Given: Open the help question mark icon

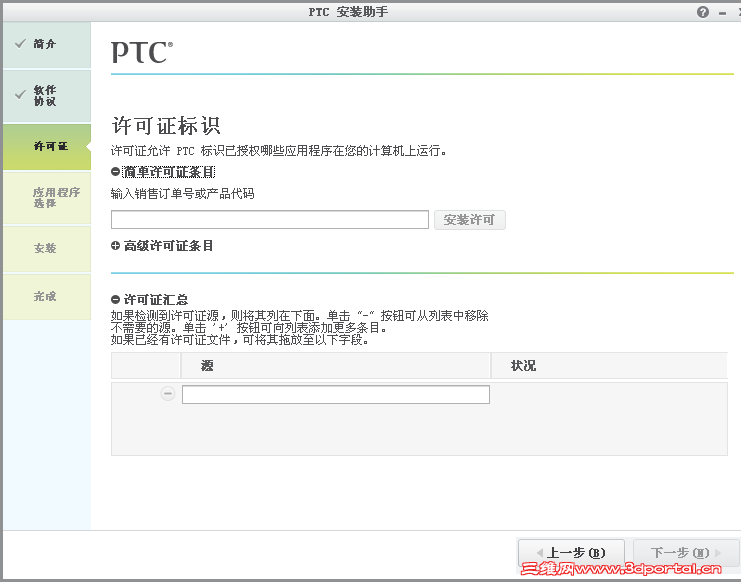Looking at the screenshot, I should point(703,12).
